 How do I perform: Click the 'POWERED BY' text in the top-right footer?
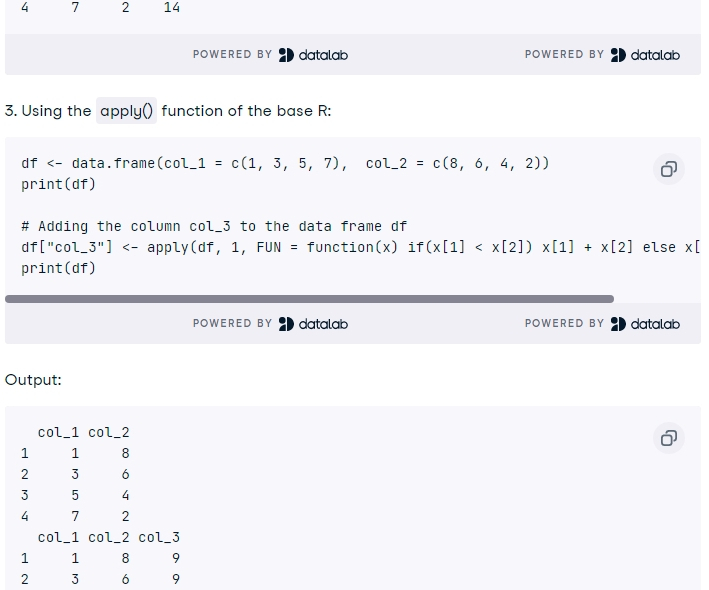click(x=564, y=54)
